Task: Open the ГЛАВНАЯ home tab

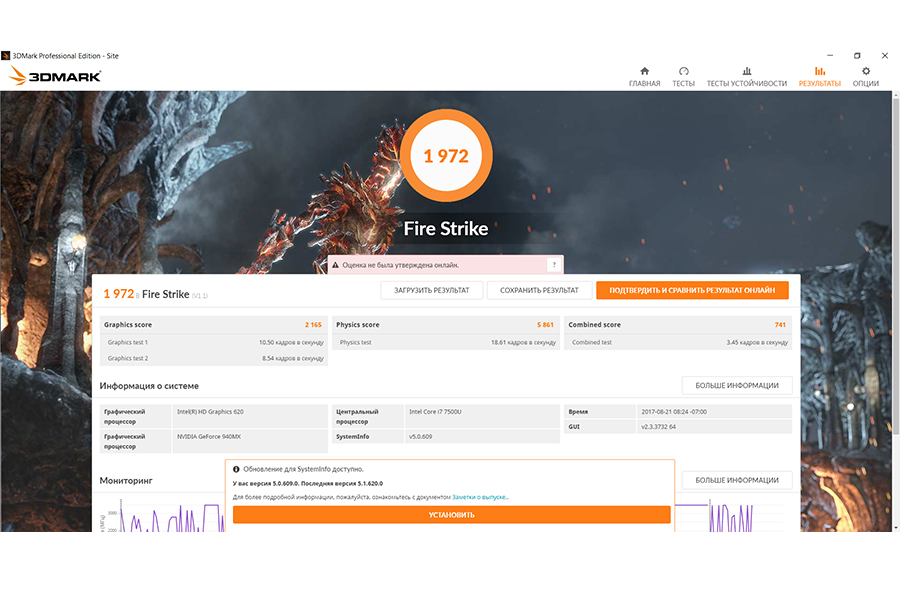Action: point(644,77)
